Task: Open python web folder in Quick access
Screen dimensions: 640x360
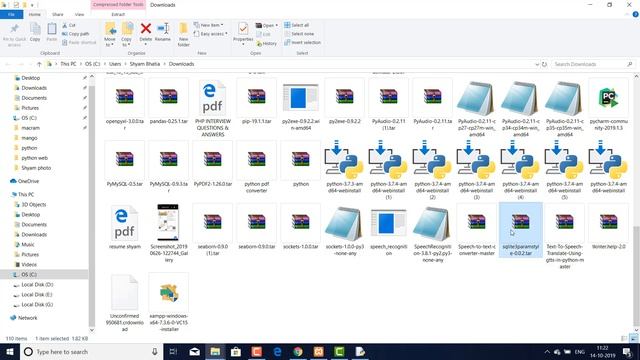Action: pos(31,158)
